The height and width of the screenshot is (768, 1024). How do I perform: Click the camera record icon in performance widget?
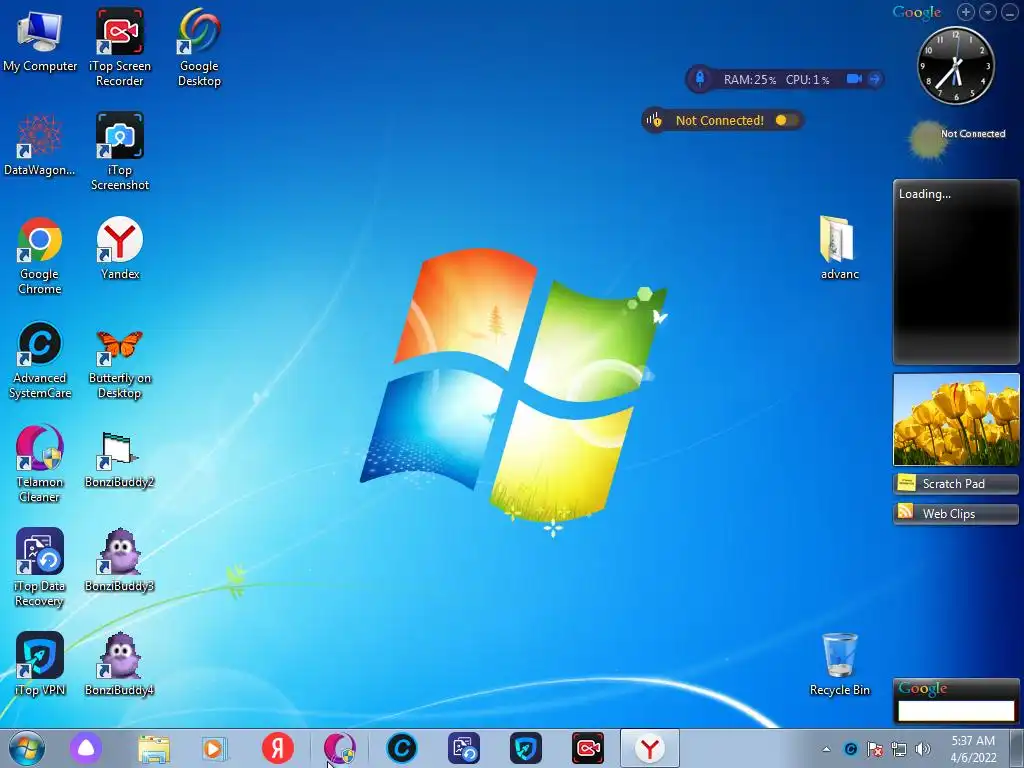tap(854, 79)
